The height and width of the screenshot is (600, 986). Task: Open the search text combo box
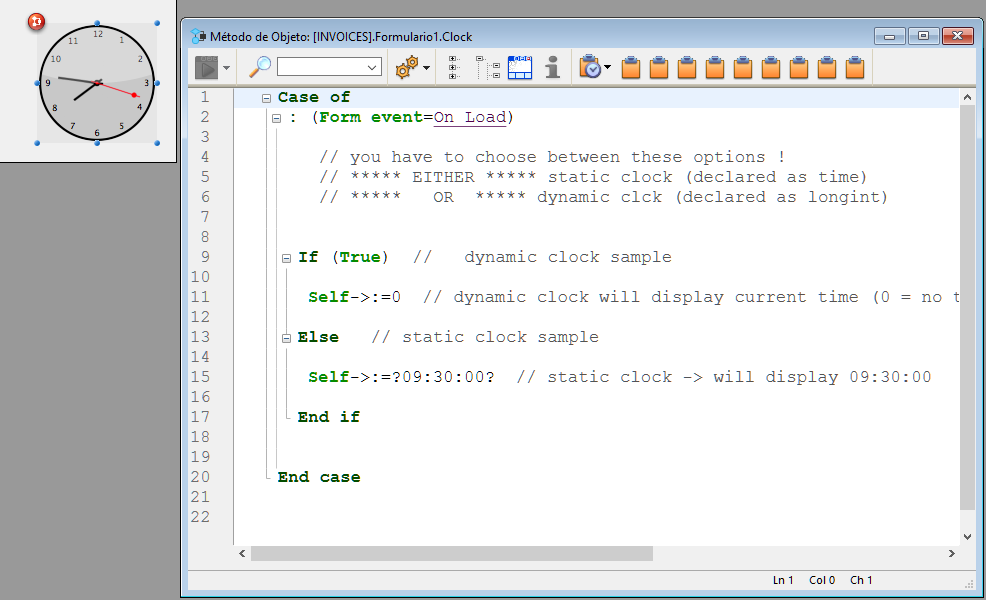[329, 67]
